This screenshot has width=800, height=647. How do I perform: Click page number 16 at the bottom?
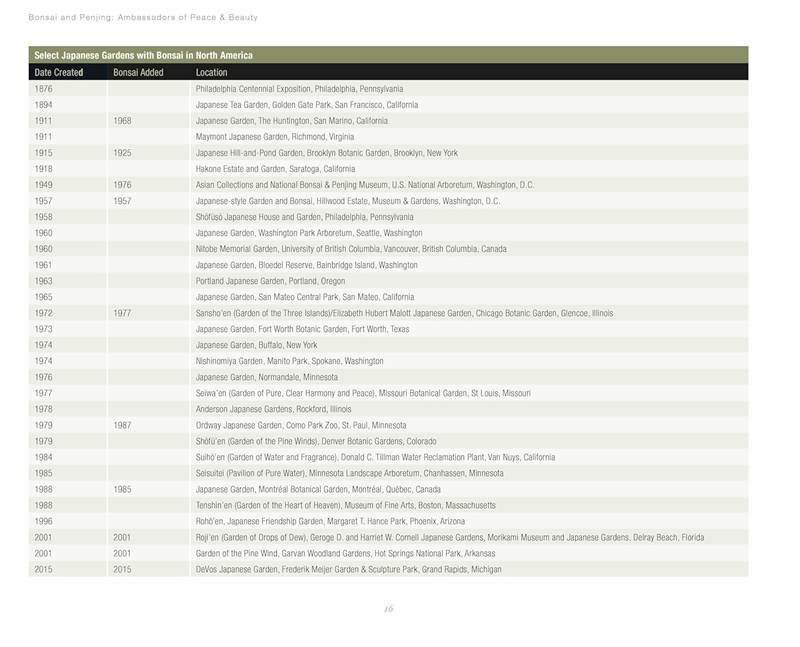coord(389,608)
